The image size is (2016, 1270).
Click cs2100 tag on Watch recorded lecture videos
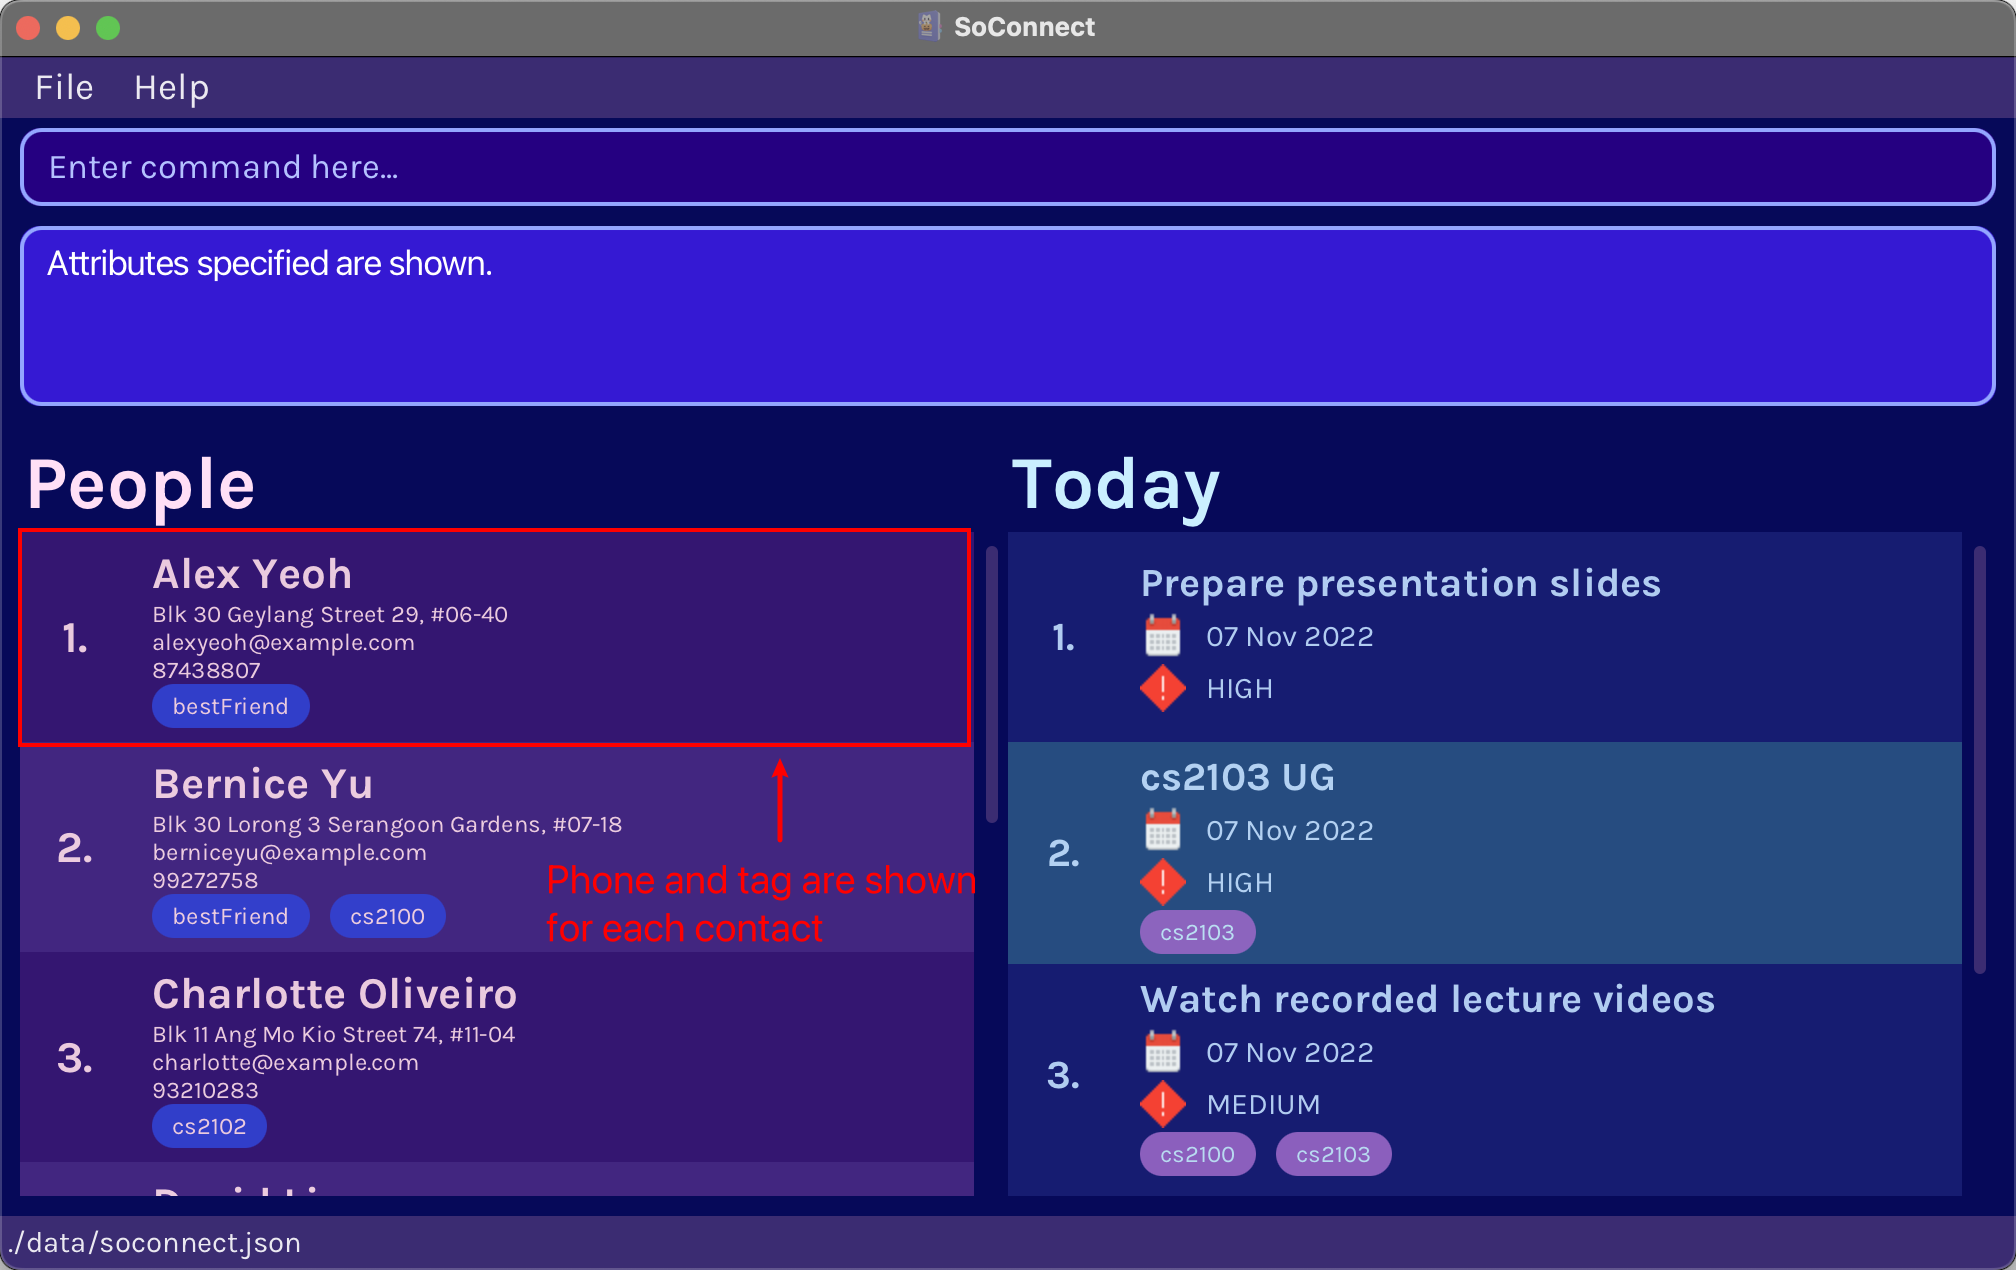pyautogui.click(x=1197, y=1154)
